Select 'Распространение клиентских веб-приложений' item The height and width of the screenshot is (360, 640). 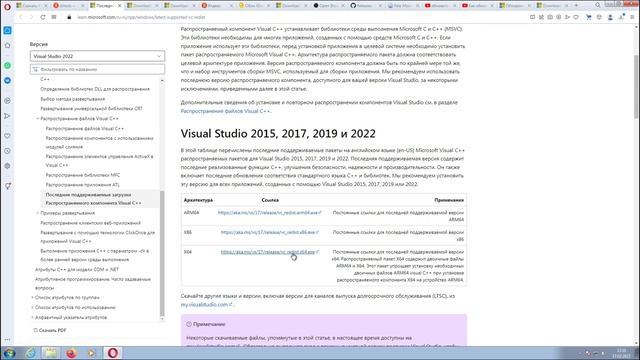[91, 223]
